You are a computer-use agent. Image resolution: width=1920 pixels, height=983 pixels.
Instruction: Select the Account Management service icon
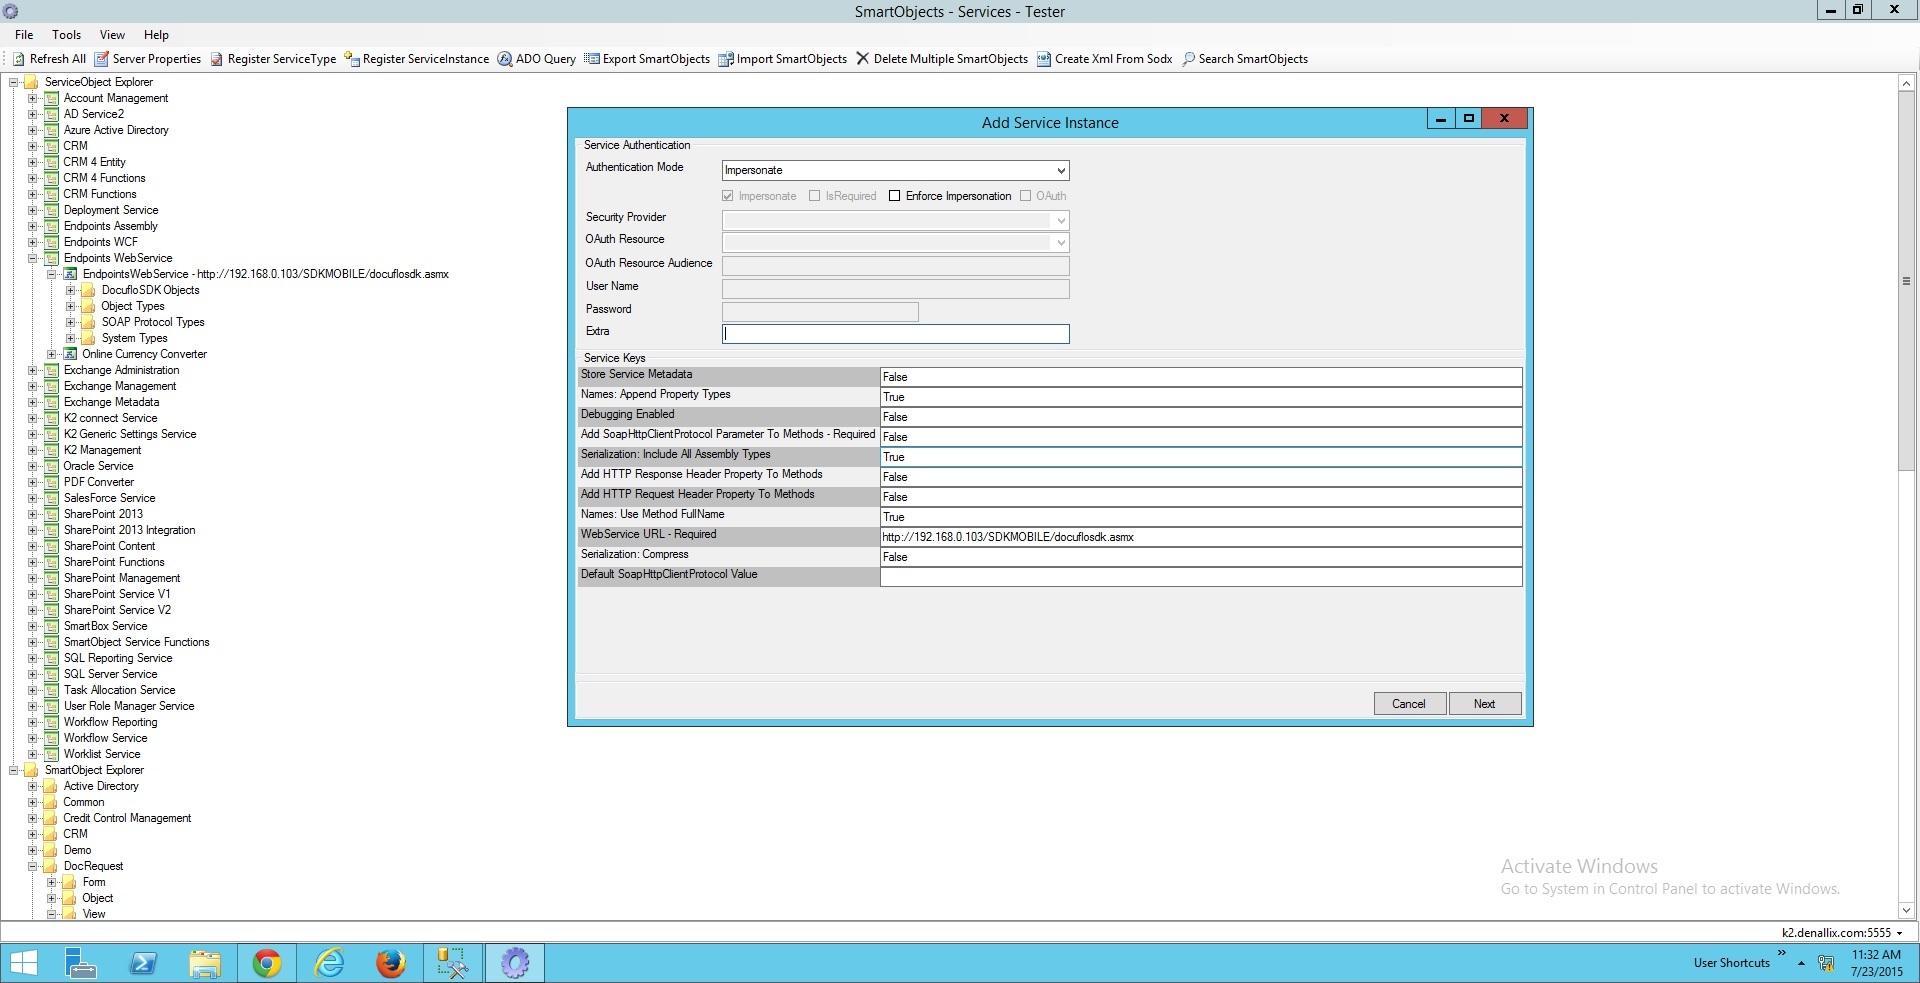click(52, 98)
